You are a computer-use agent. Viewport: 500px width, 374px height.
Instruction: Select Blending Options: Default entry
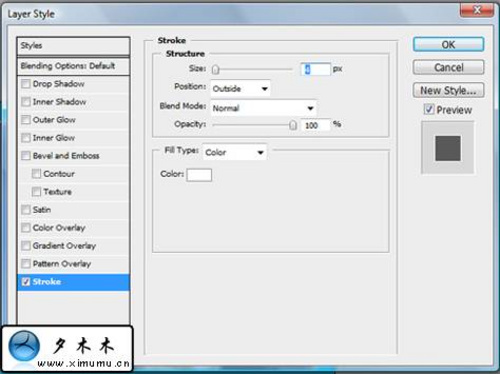click(73, 66)
